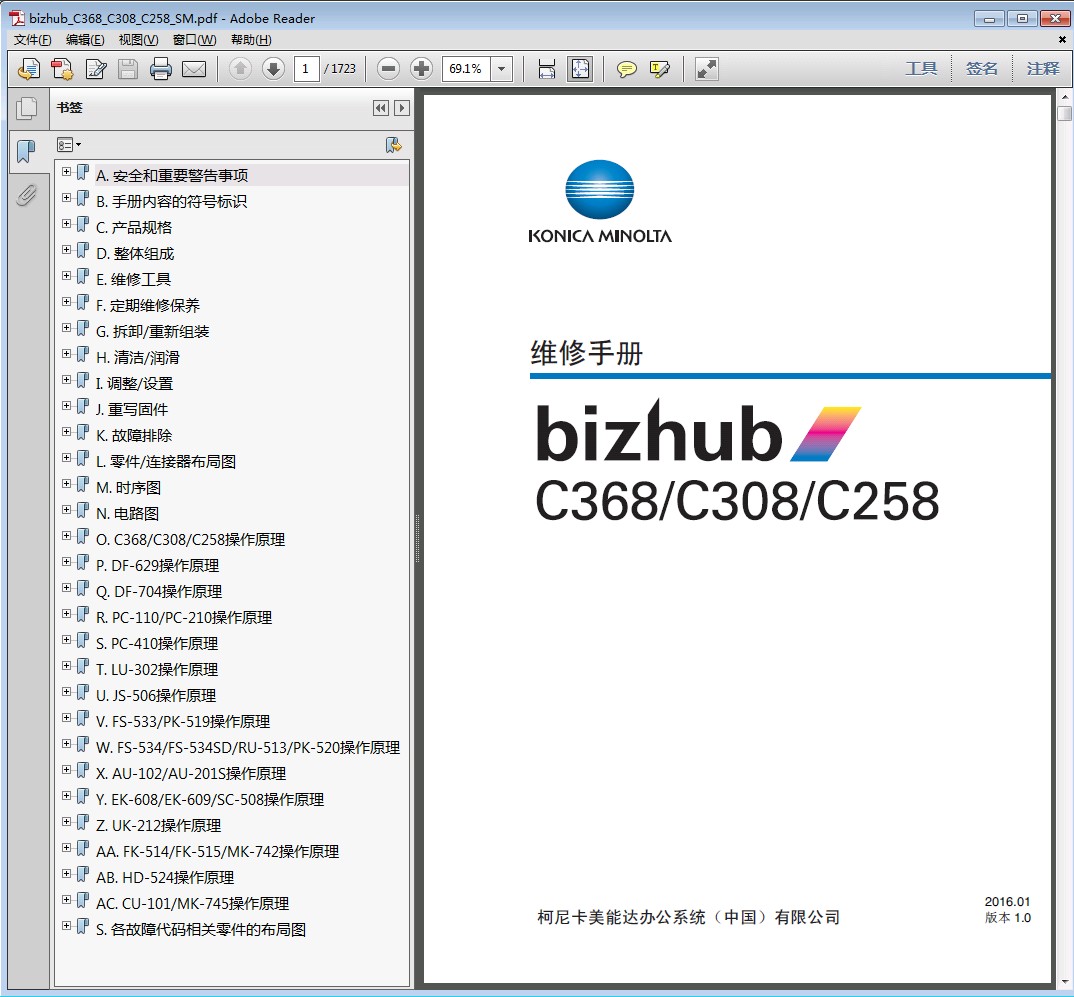Open the zoom level dropdown

coord(501,69)
